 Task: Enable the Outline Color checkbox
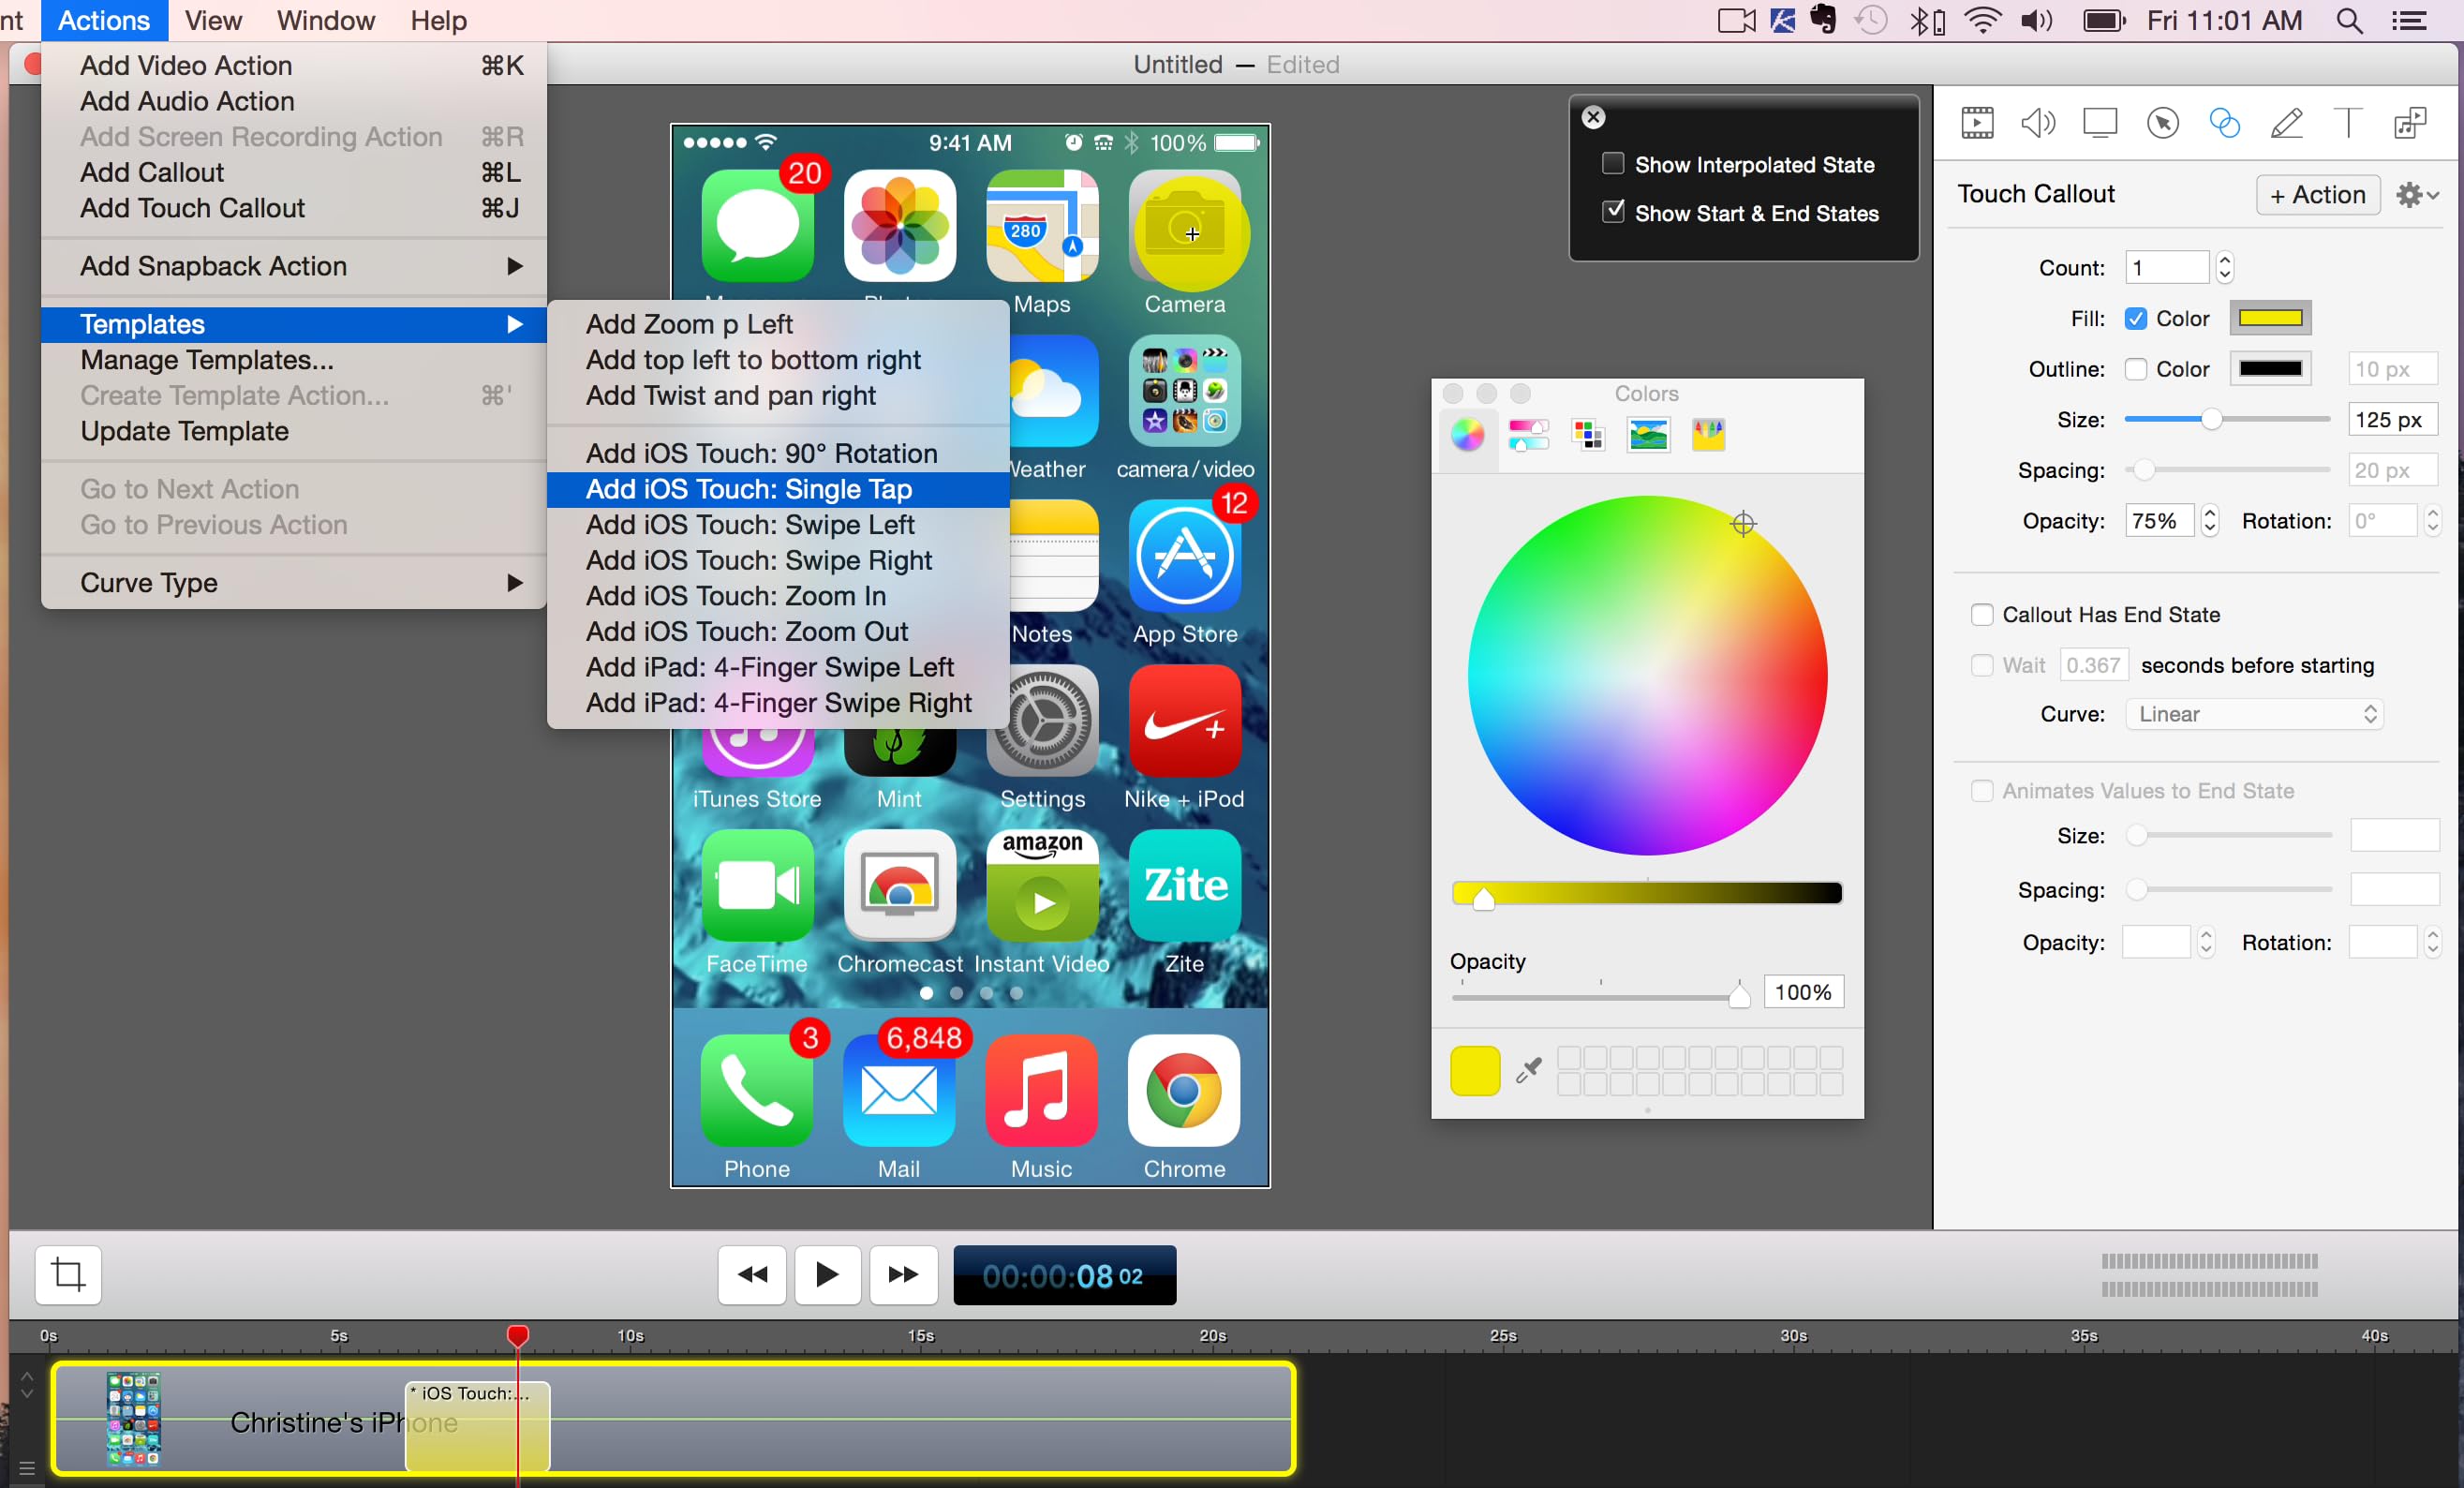(x=2135, y=369)
